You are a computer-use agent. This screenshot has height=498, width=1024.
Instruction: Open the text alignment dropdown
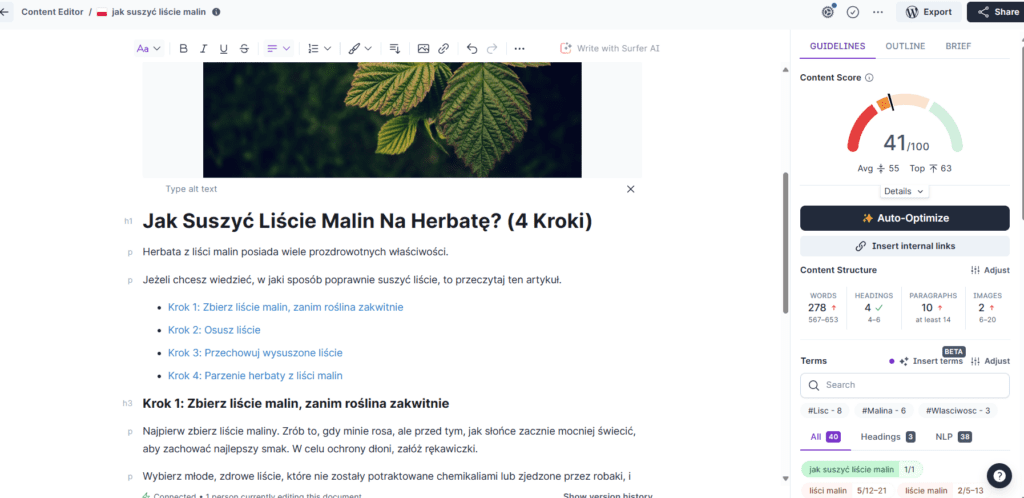point(278,48)
